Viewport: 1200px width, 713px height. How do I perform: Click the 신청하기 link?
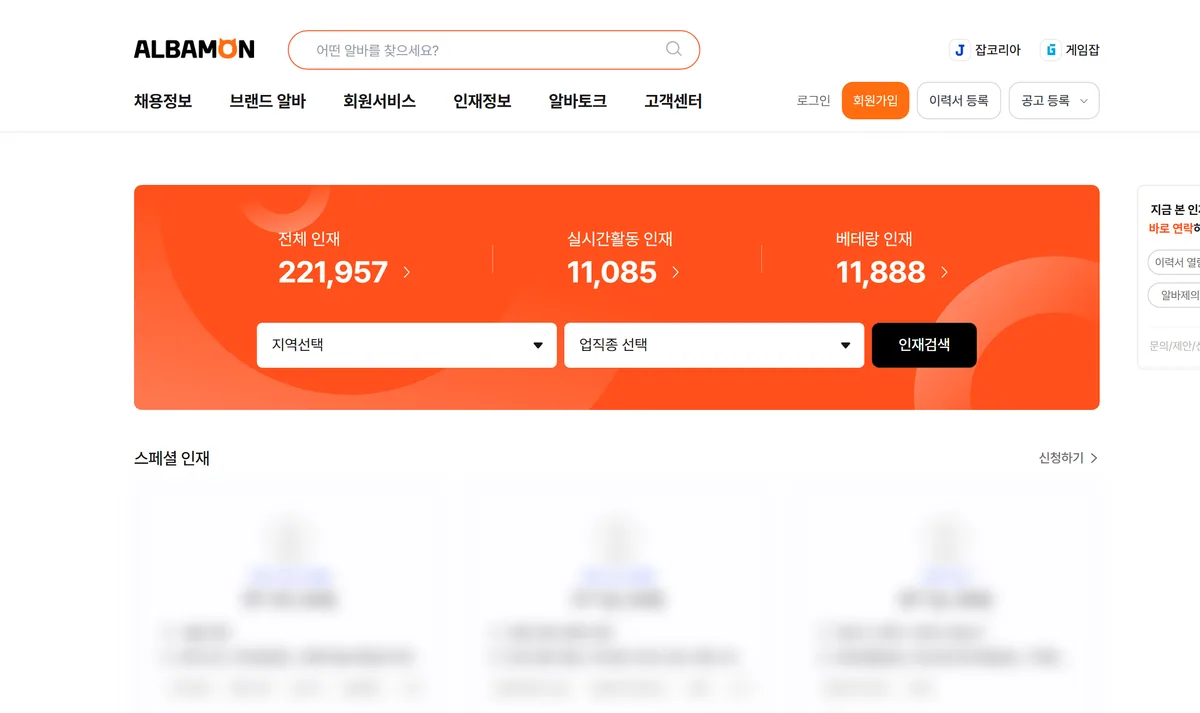[x=1061, y=458]
